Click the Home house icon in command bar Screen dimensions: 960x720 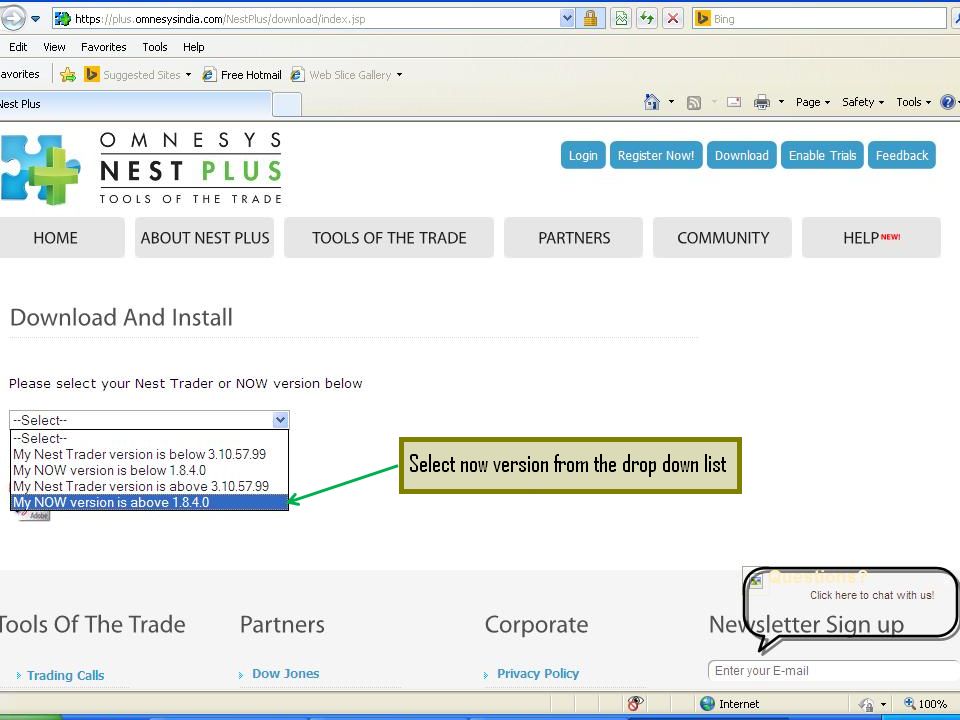(x=652, y=102)
